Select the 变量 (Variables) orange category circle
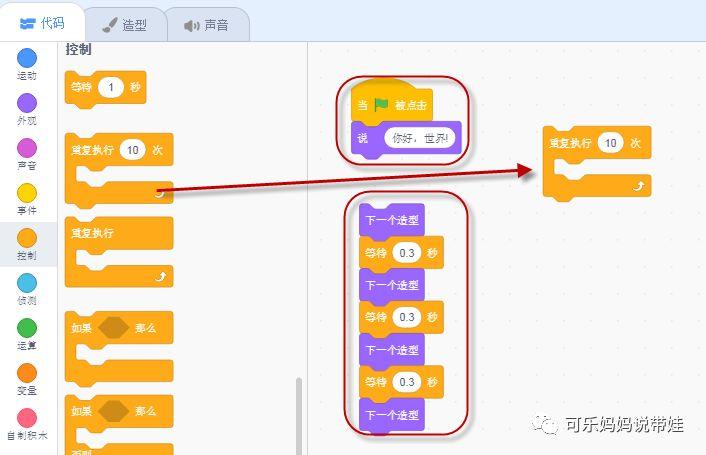This screenshot has width=706, height=455. pos(27,373)
